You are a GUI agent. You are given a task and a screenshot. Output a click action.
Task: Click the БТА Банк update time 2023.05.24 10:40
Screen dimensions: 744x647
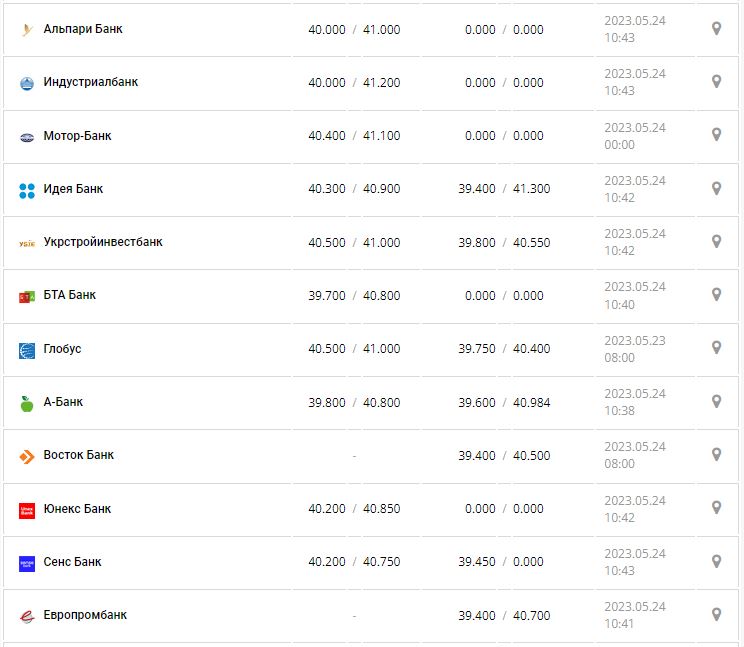click(x=634, y=295)
